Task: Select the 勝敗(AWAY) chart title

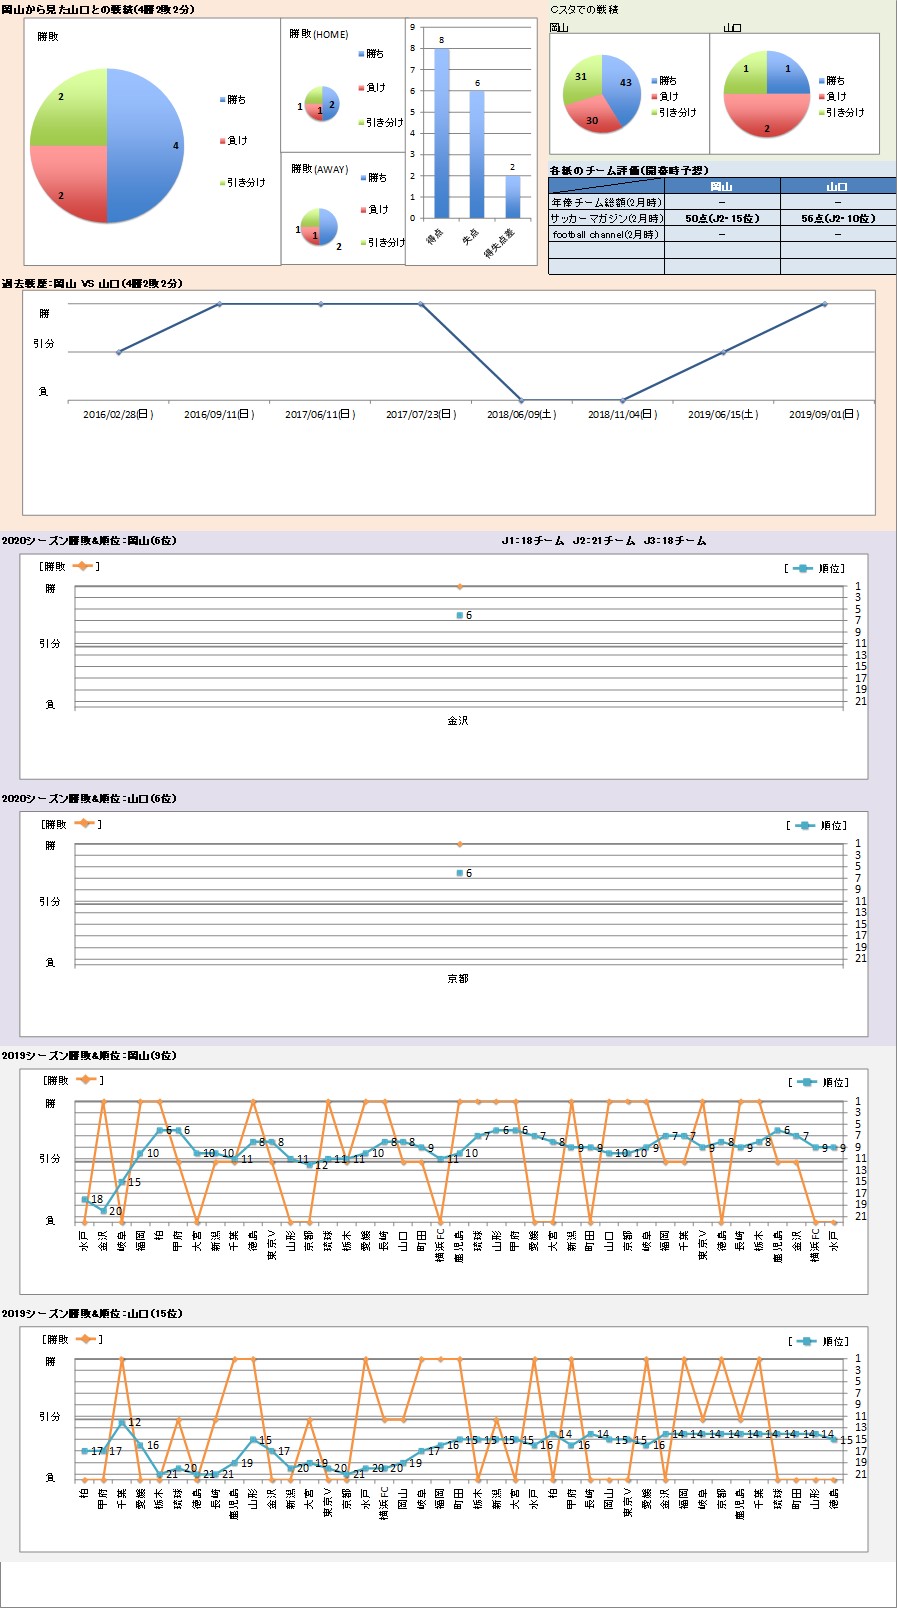Action: (x=320, y=169)
